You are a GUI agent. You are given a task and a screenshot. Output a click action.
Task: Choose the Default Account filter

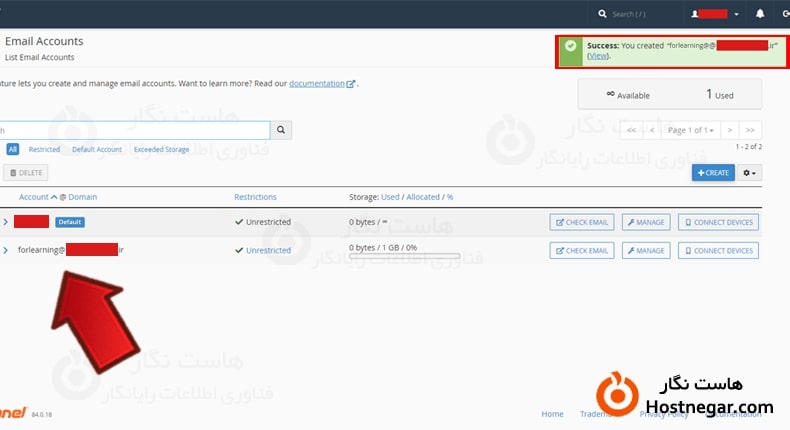[97, 149]
